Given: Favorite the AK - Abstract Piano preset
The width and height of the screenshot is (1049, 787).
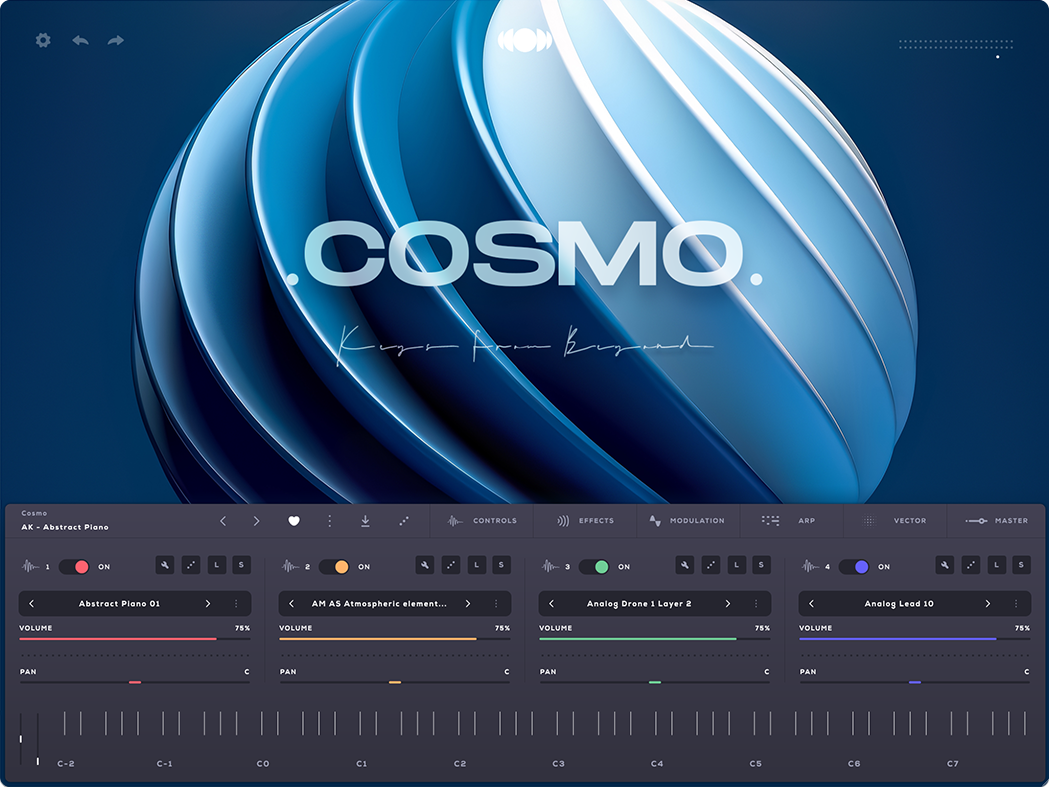Looking at the screenshot, I should coord(294,520).
